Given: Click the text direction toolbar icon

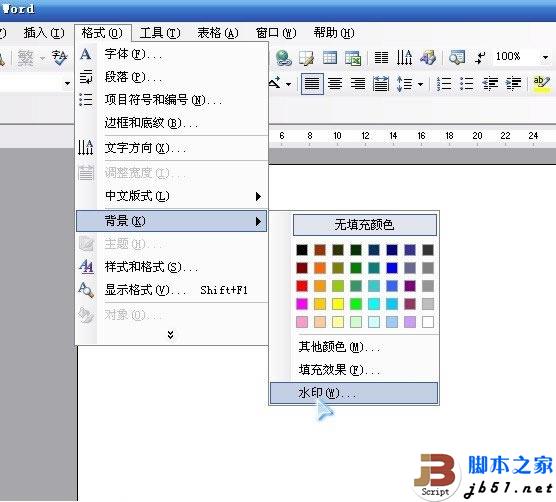Looking at the screenshot, I should tap(404, 57).
